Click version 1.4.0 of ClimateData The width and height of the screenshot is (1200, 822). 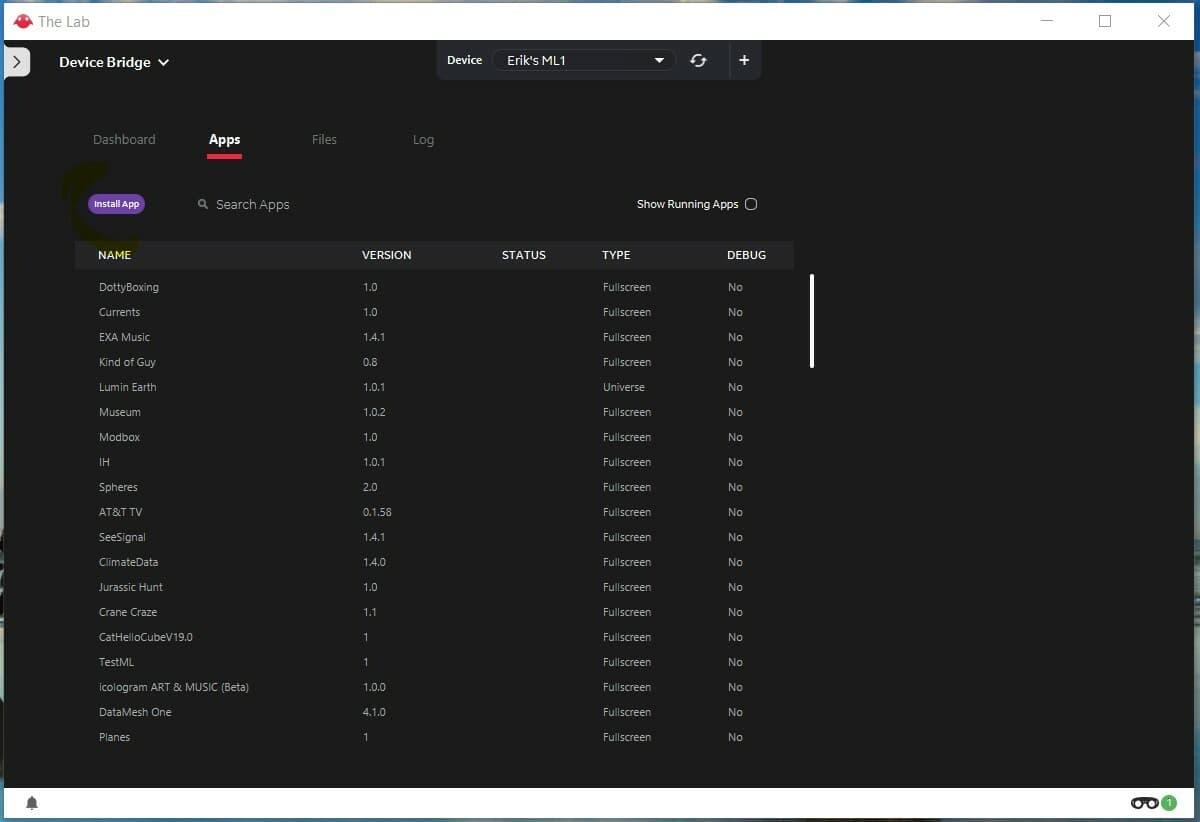pyautogui.click(x=374, y=562)
